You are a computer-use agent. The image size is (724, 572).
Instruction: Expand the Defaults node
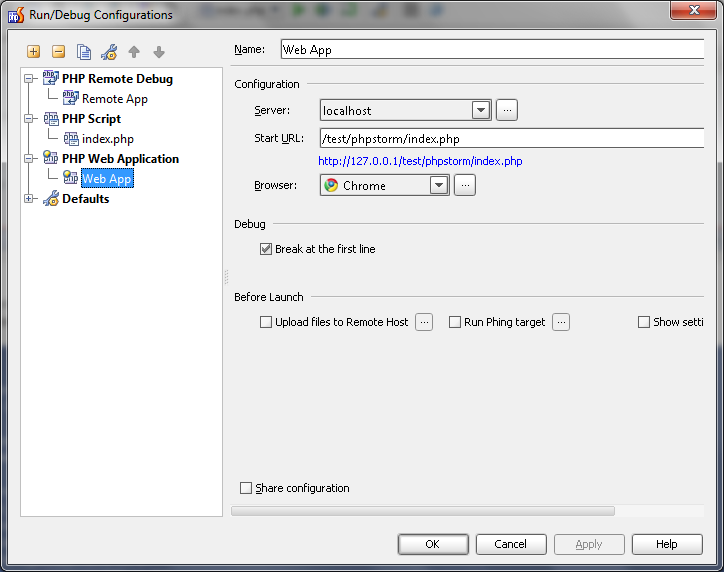(x=29, y=199)
